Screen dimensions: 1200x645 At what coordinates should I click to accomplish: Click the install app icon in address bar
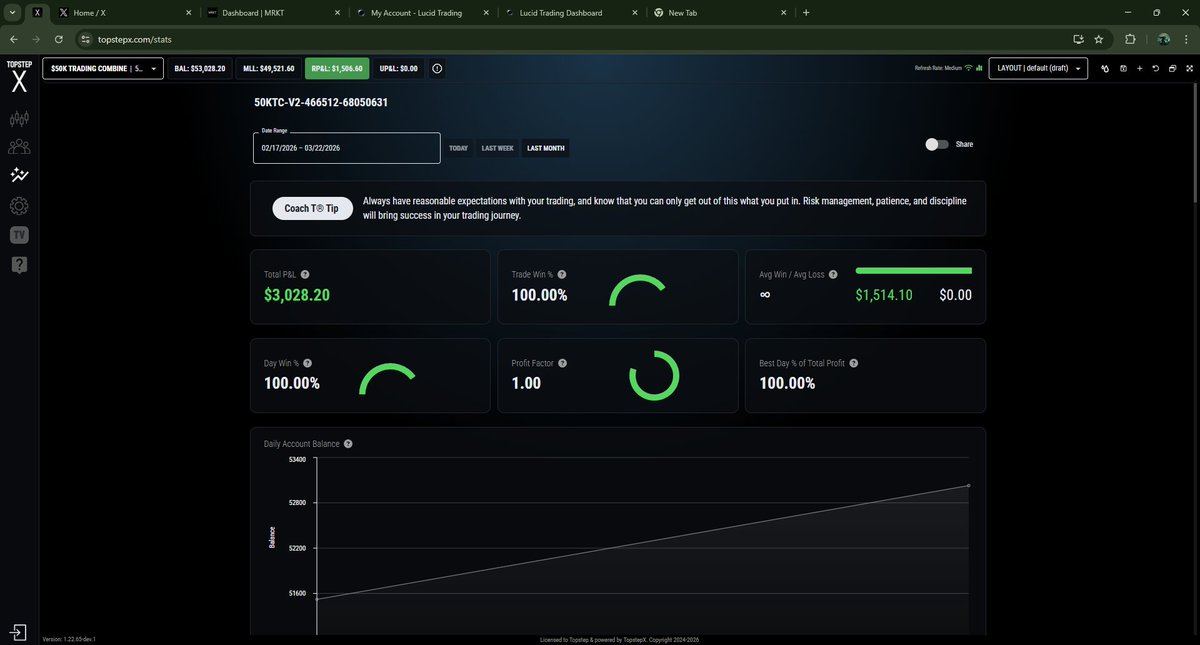(1078, 39)
